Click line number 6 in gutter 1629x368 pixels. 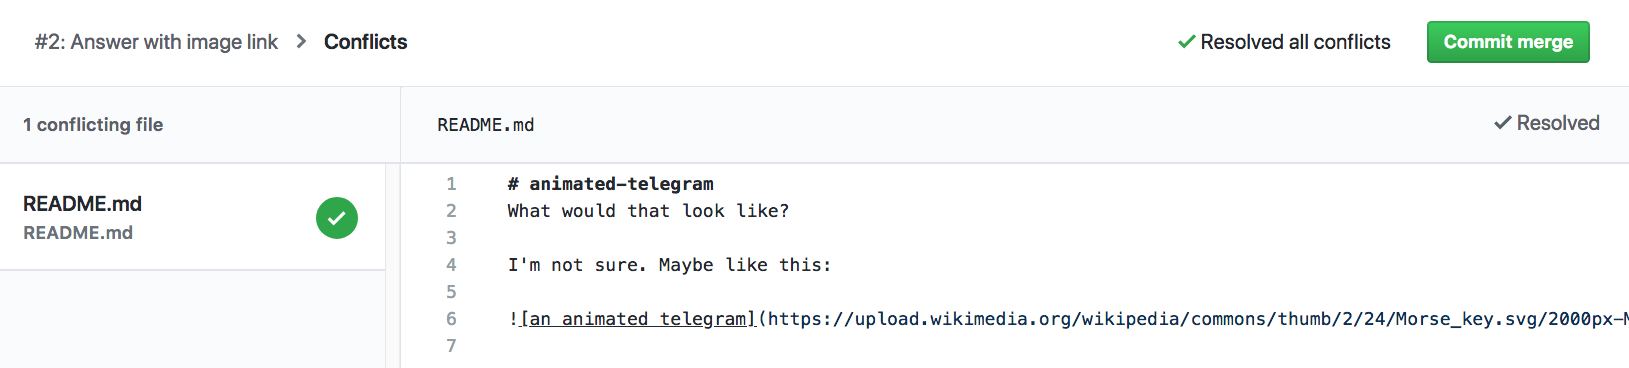pyautogui.click(x=451, y=319)
